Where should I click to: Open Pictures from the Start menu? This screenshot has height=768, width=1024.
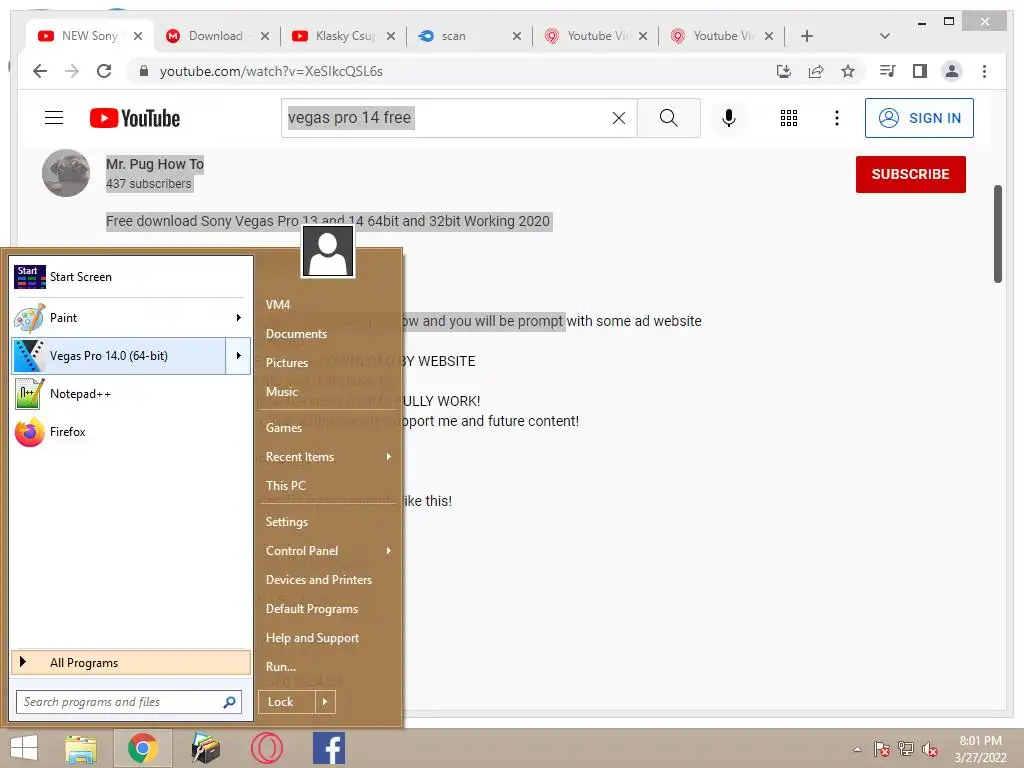point(287,362)
